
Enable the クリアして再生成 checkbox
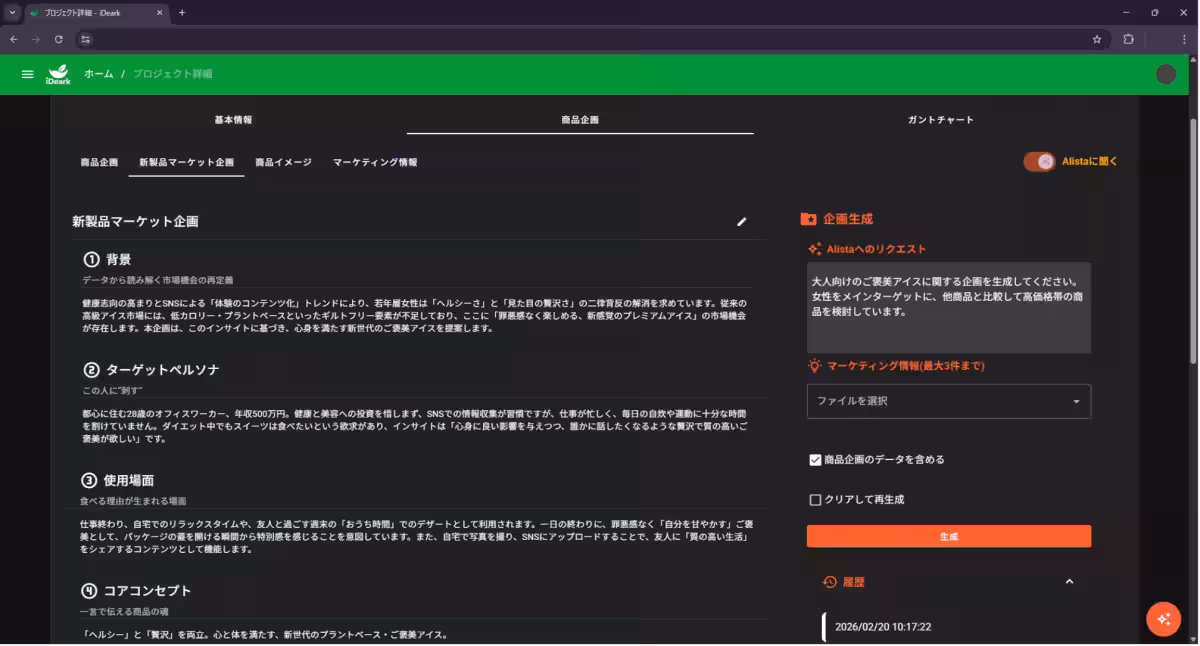click(812, 499)
